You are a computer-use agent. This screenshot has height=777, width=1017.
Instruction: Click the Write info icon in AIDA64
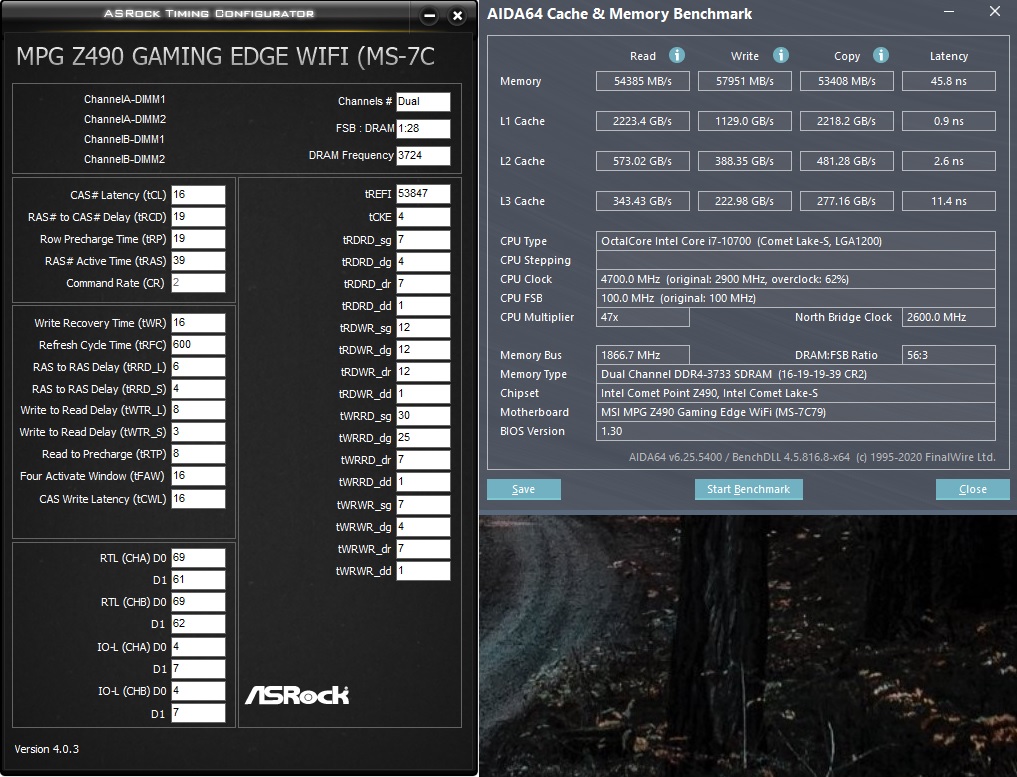click(780, 56)
